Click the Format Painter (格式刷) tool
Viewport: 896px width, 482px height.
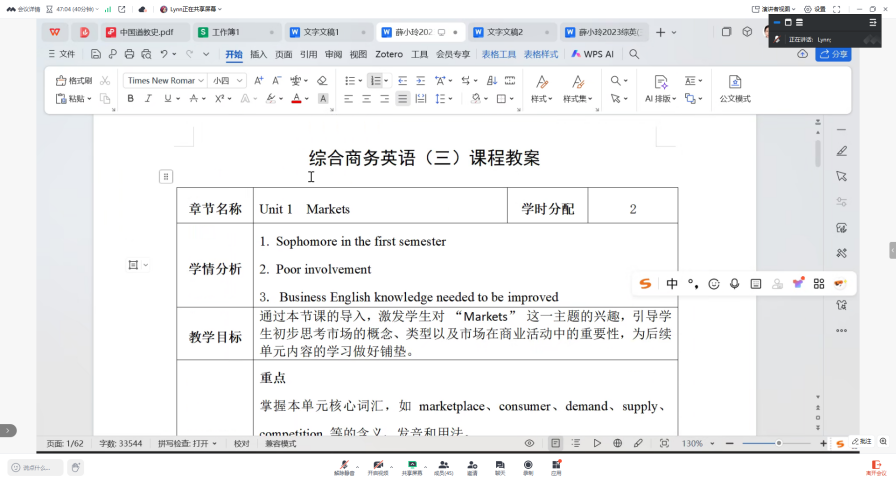[74, 80]
